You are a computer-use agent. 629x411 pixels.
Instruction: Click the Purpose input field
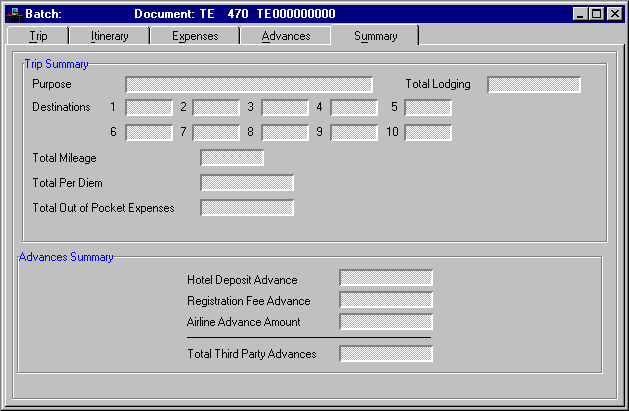[249, 85]
